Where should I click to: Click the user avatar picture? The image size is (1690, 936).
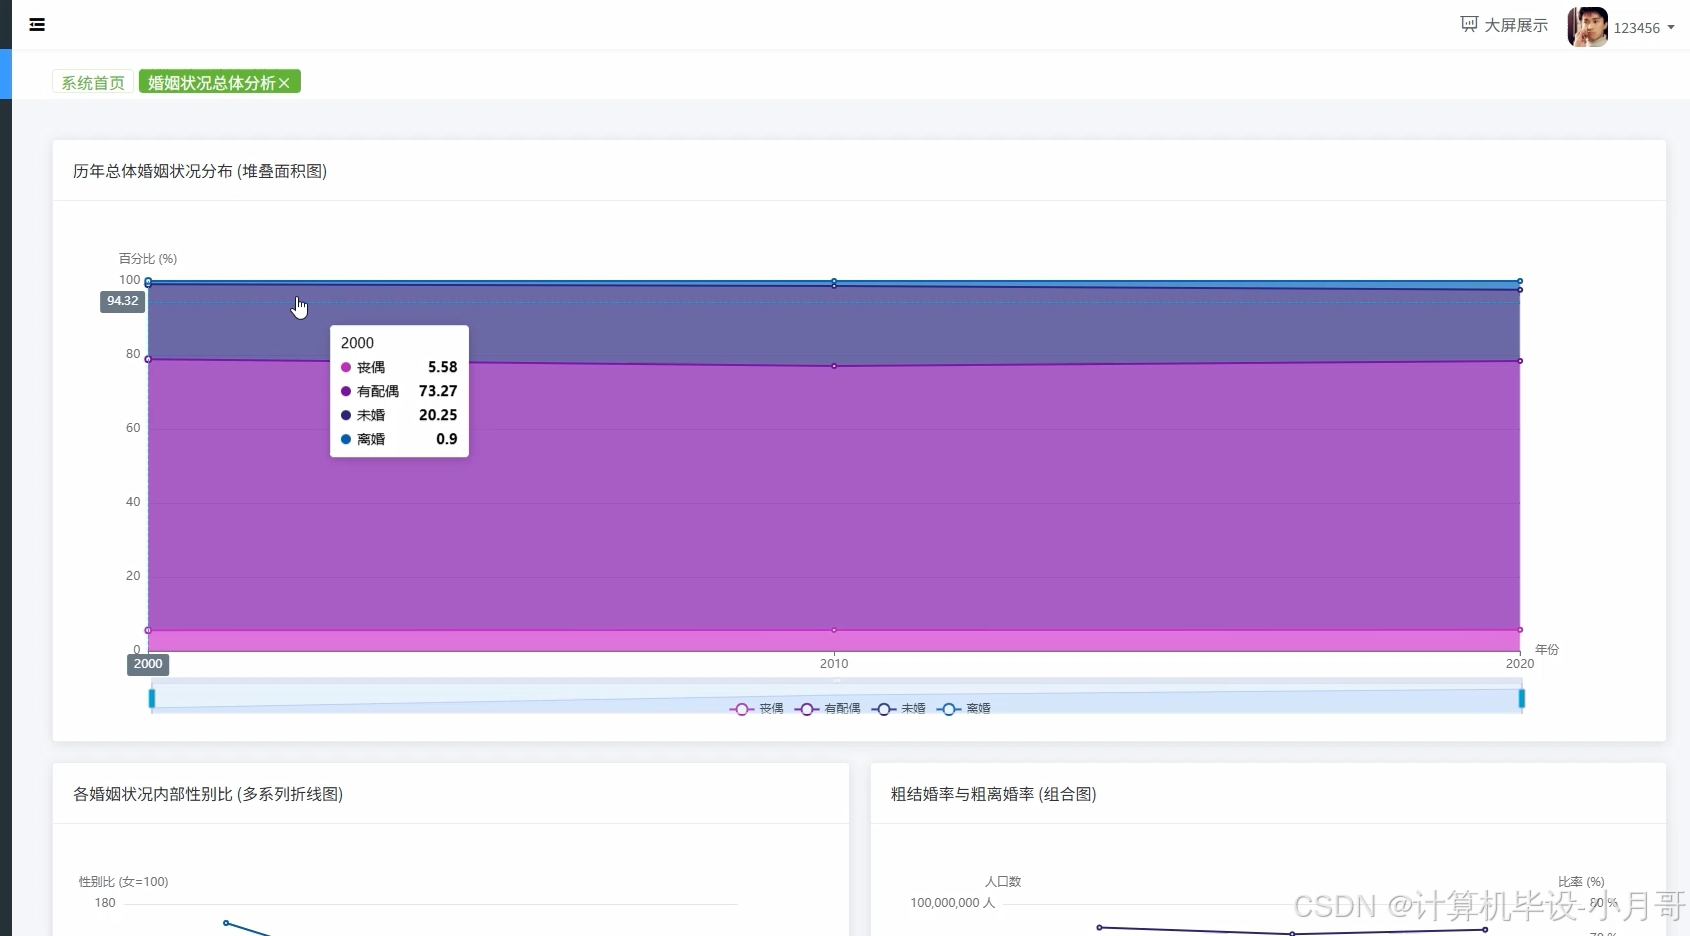pos(1587,27)
